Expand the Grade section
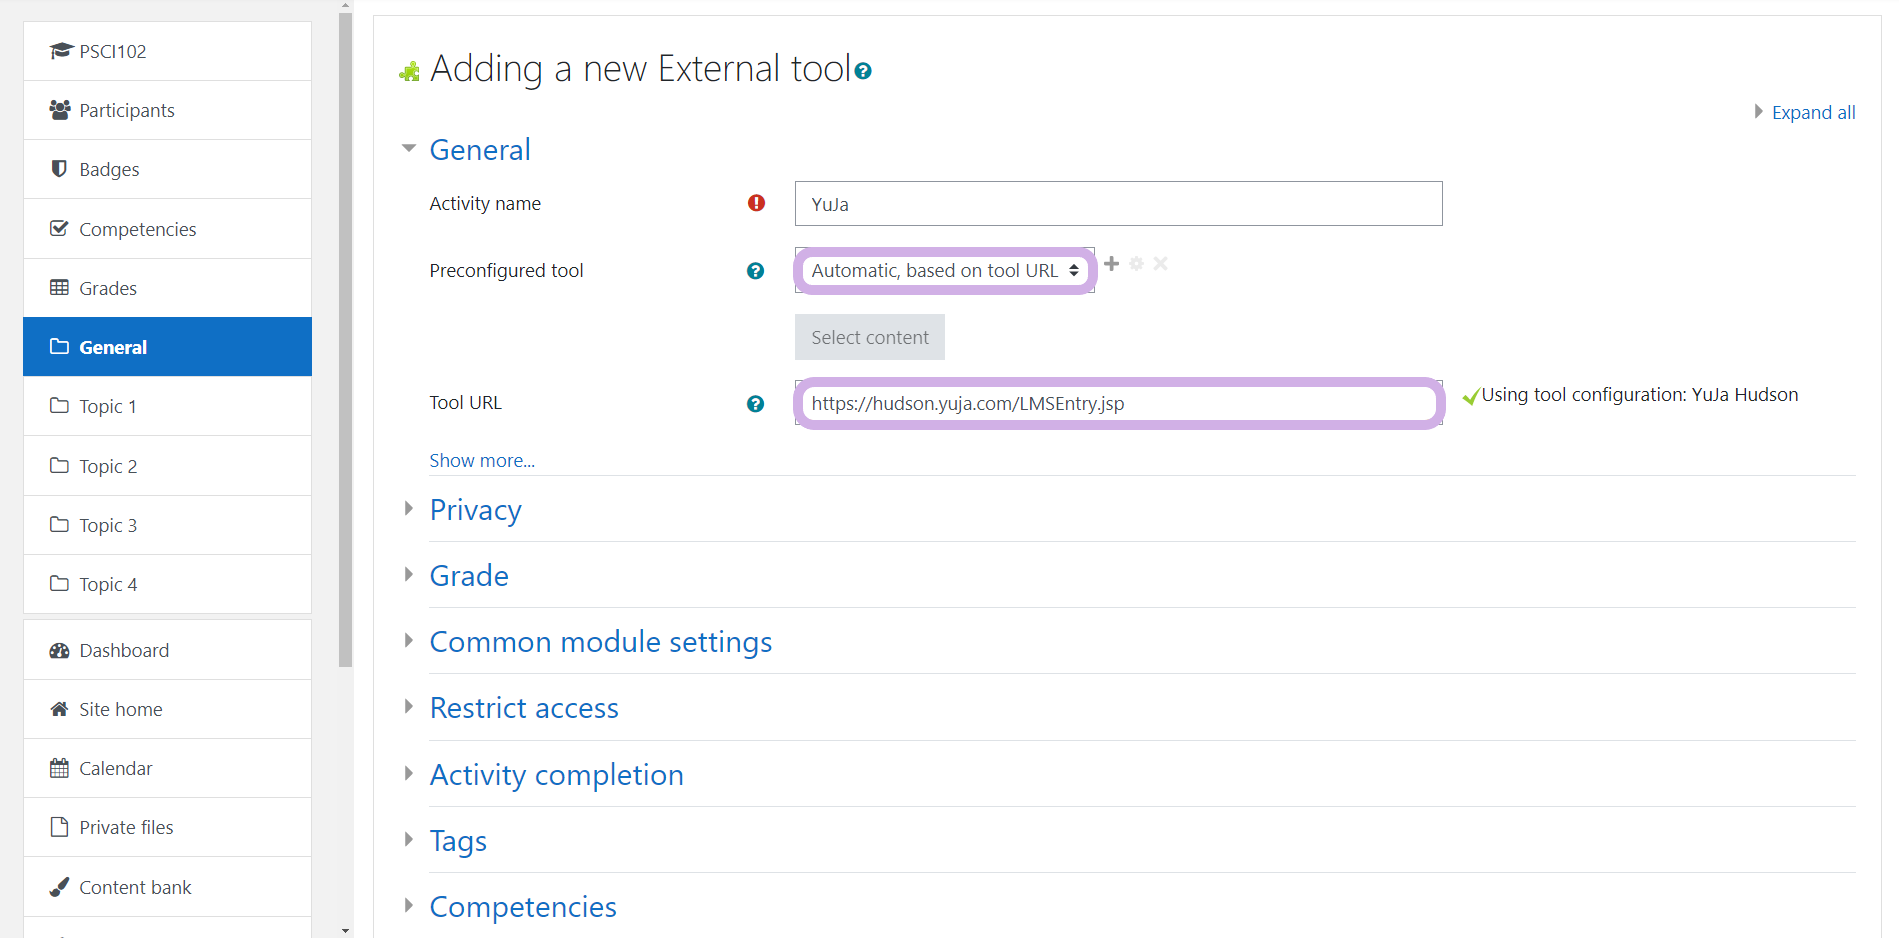1899x938 pixels. (468, 576)
